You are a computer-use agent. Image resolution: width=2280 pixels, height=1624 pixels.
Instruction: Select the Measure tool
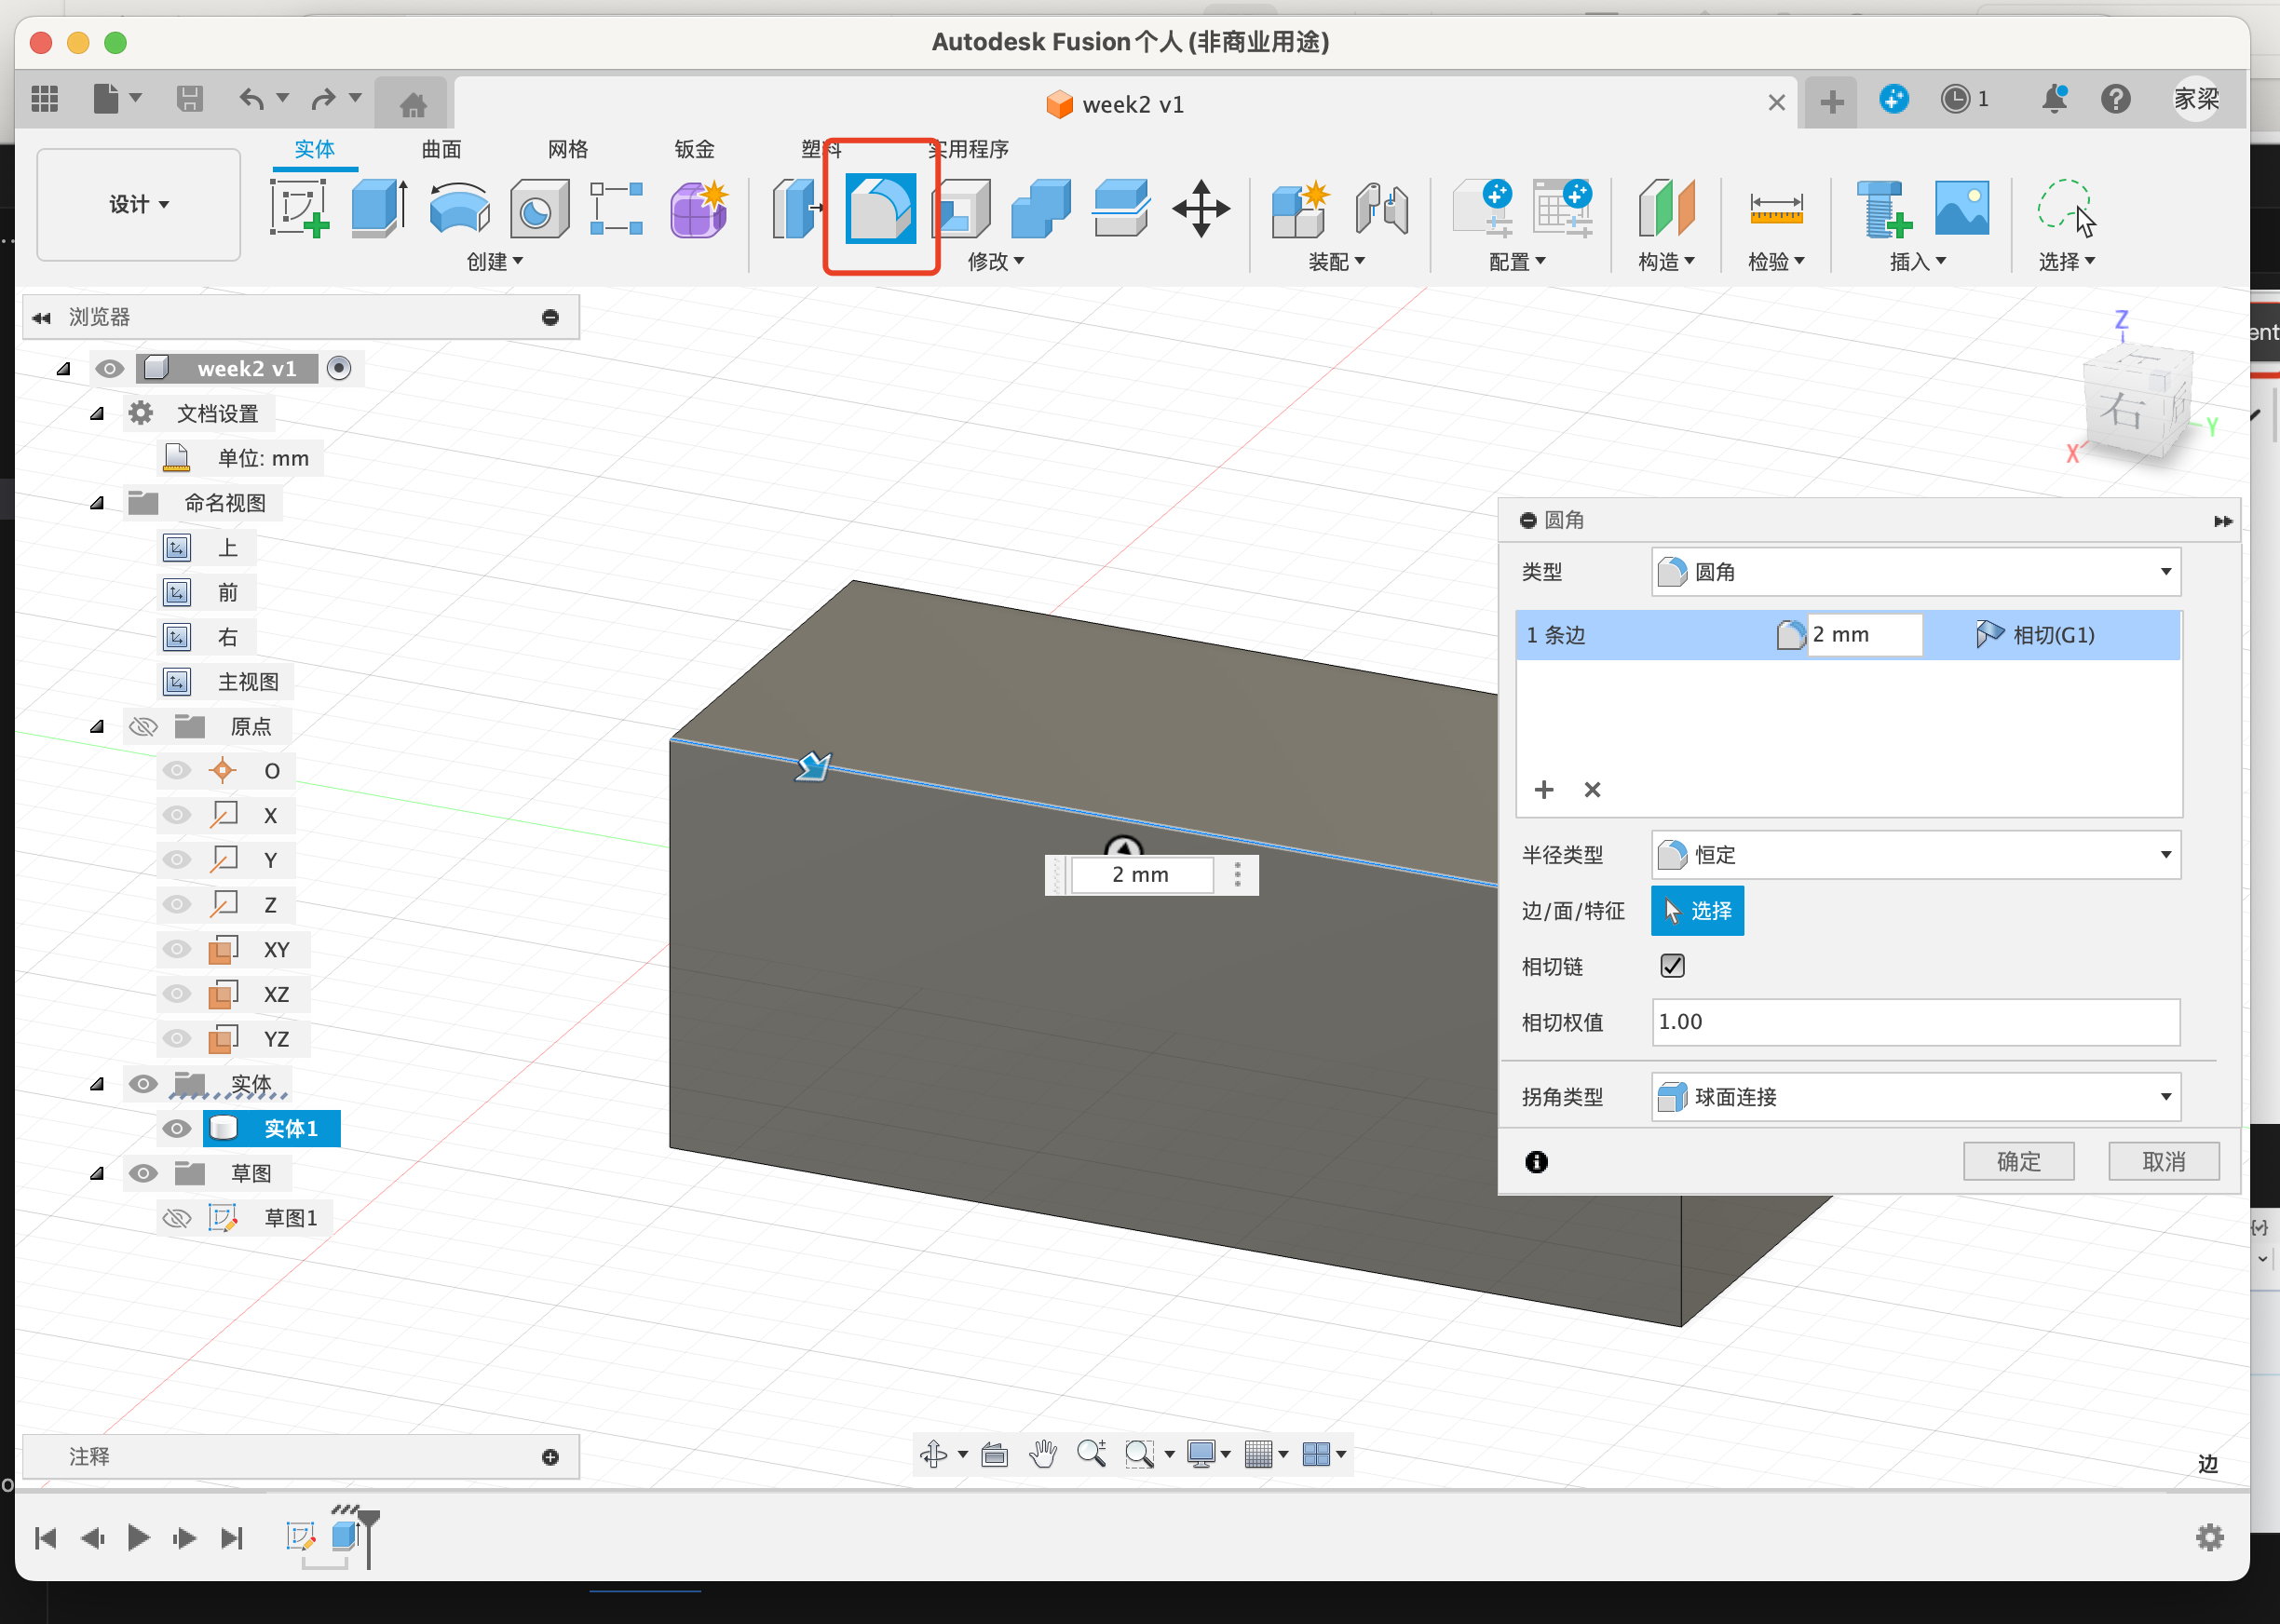tap(1776, 208)
